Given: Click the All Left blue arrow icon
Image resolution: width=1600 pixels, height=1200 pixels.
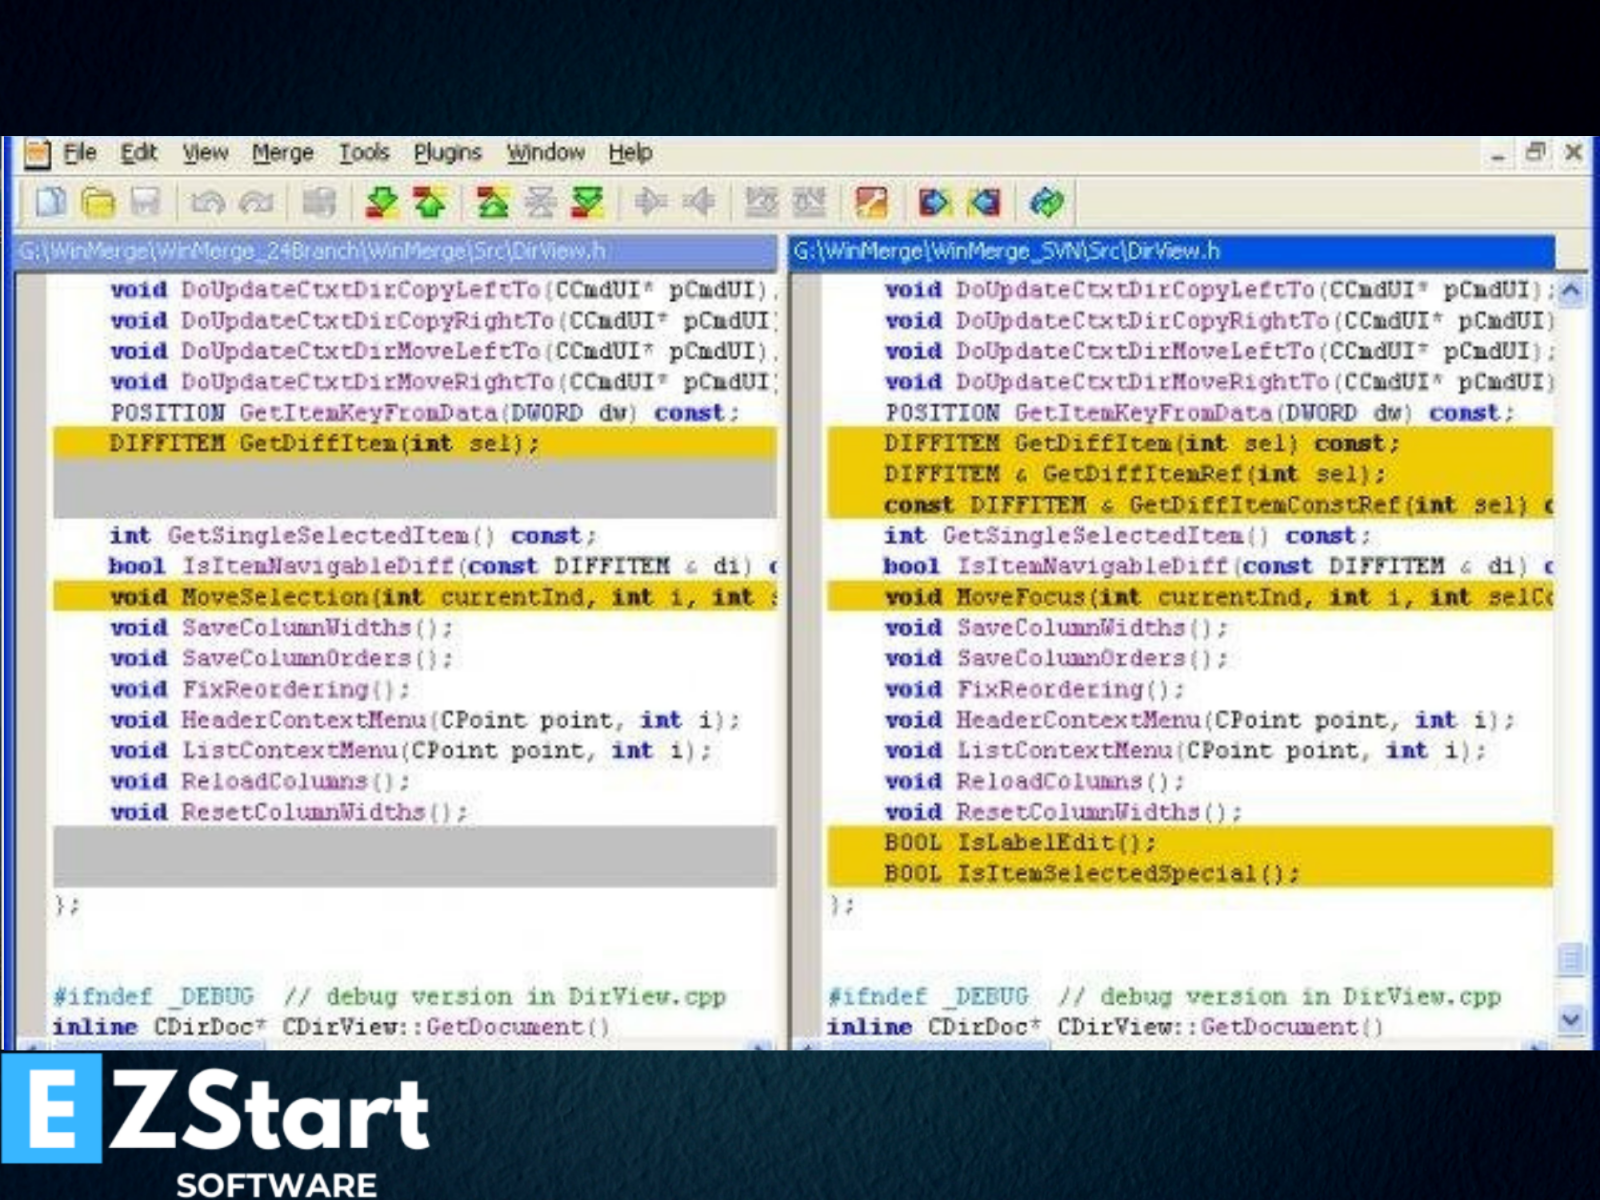Looking at the screenshot, I should pyautogui.click(x=983, y=203).
